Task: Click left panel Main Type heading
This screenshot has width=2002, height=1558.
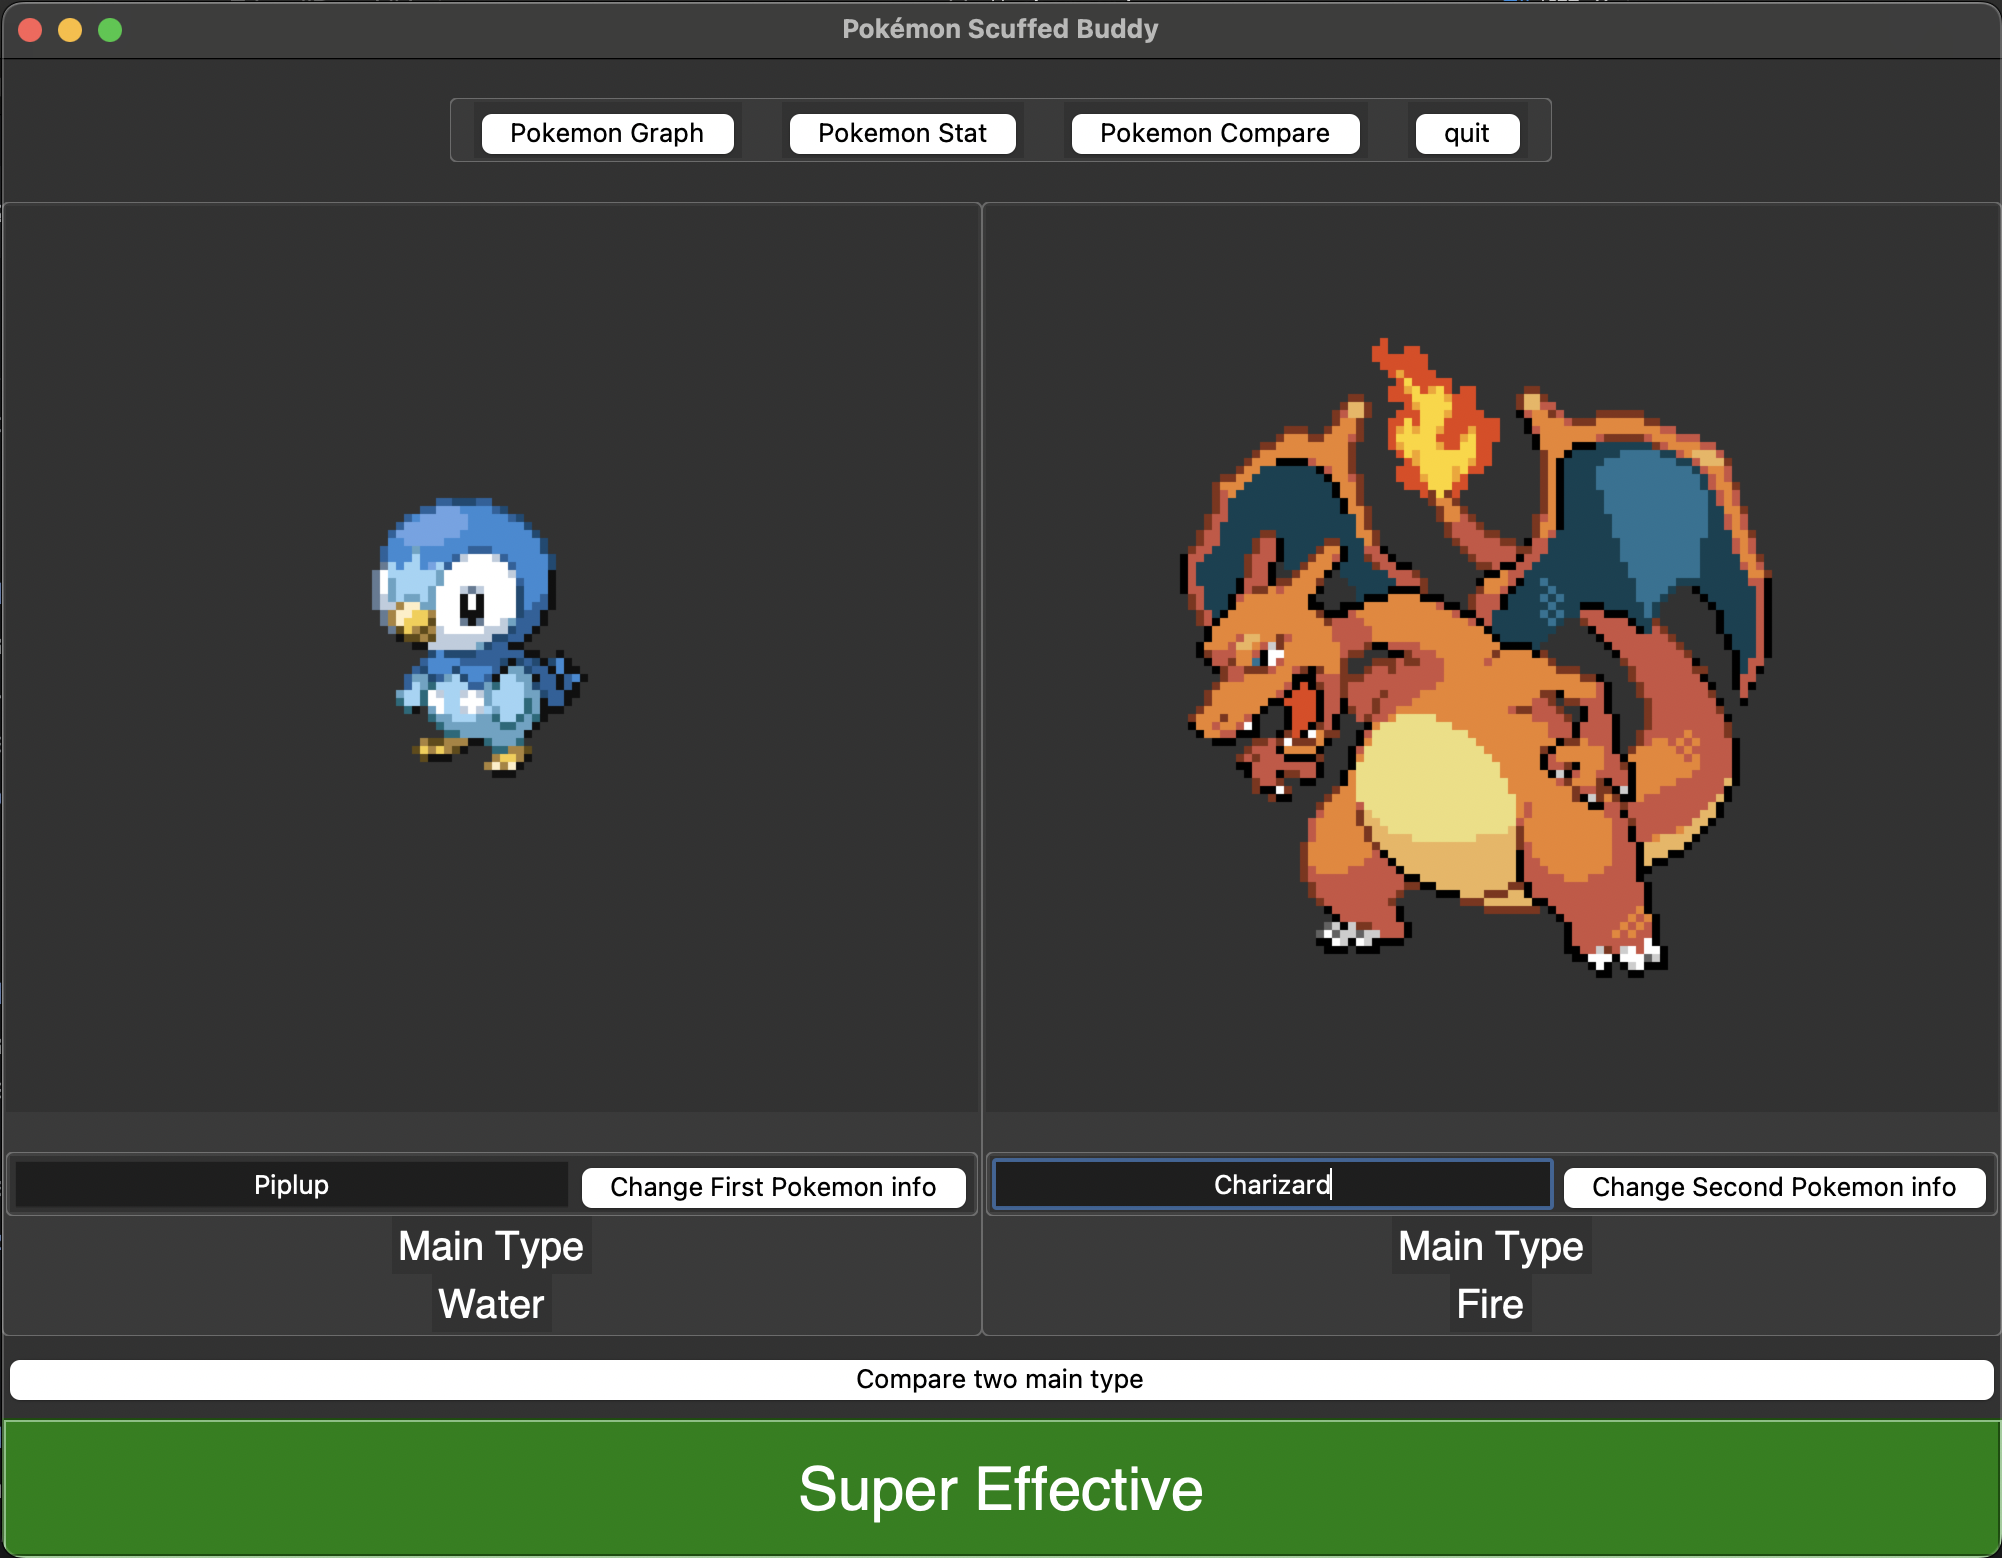Action: tap(491, 1246)
